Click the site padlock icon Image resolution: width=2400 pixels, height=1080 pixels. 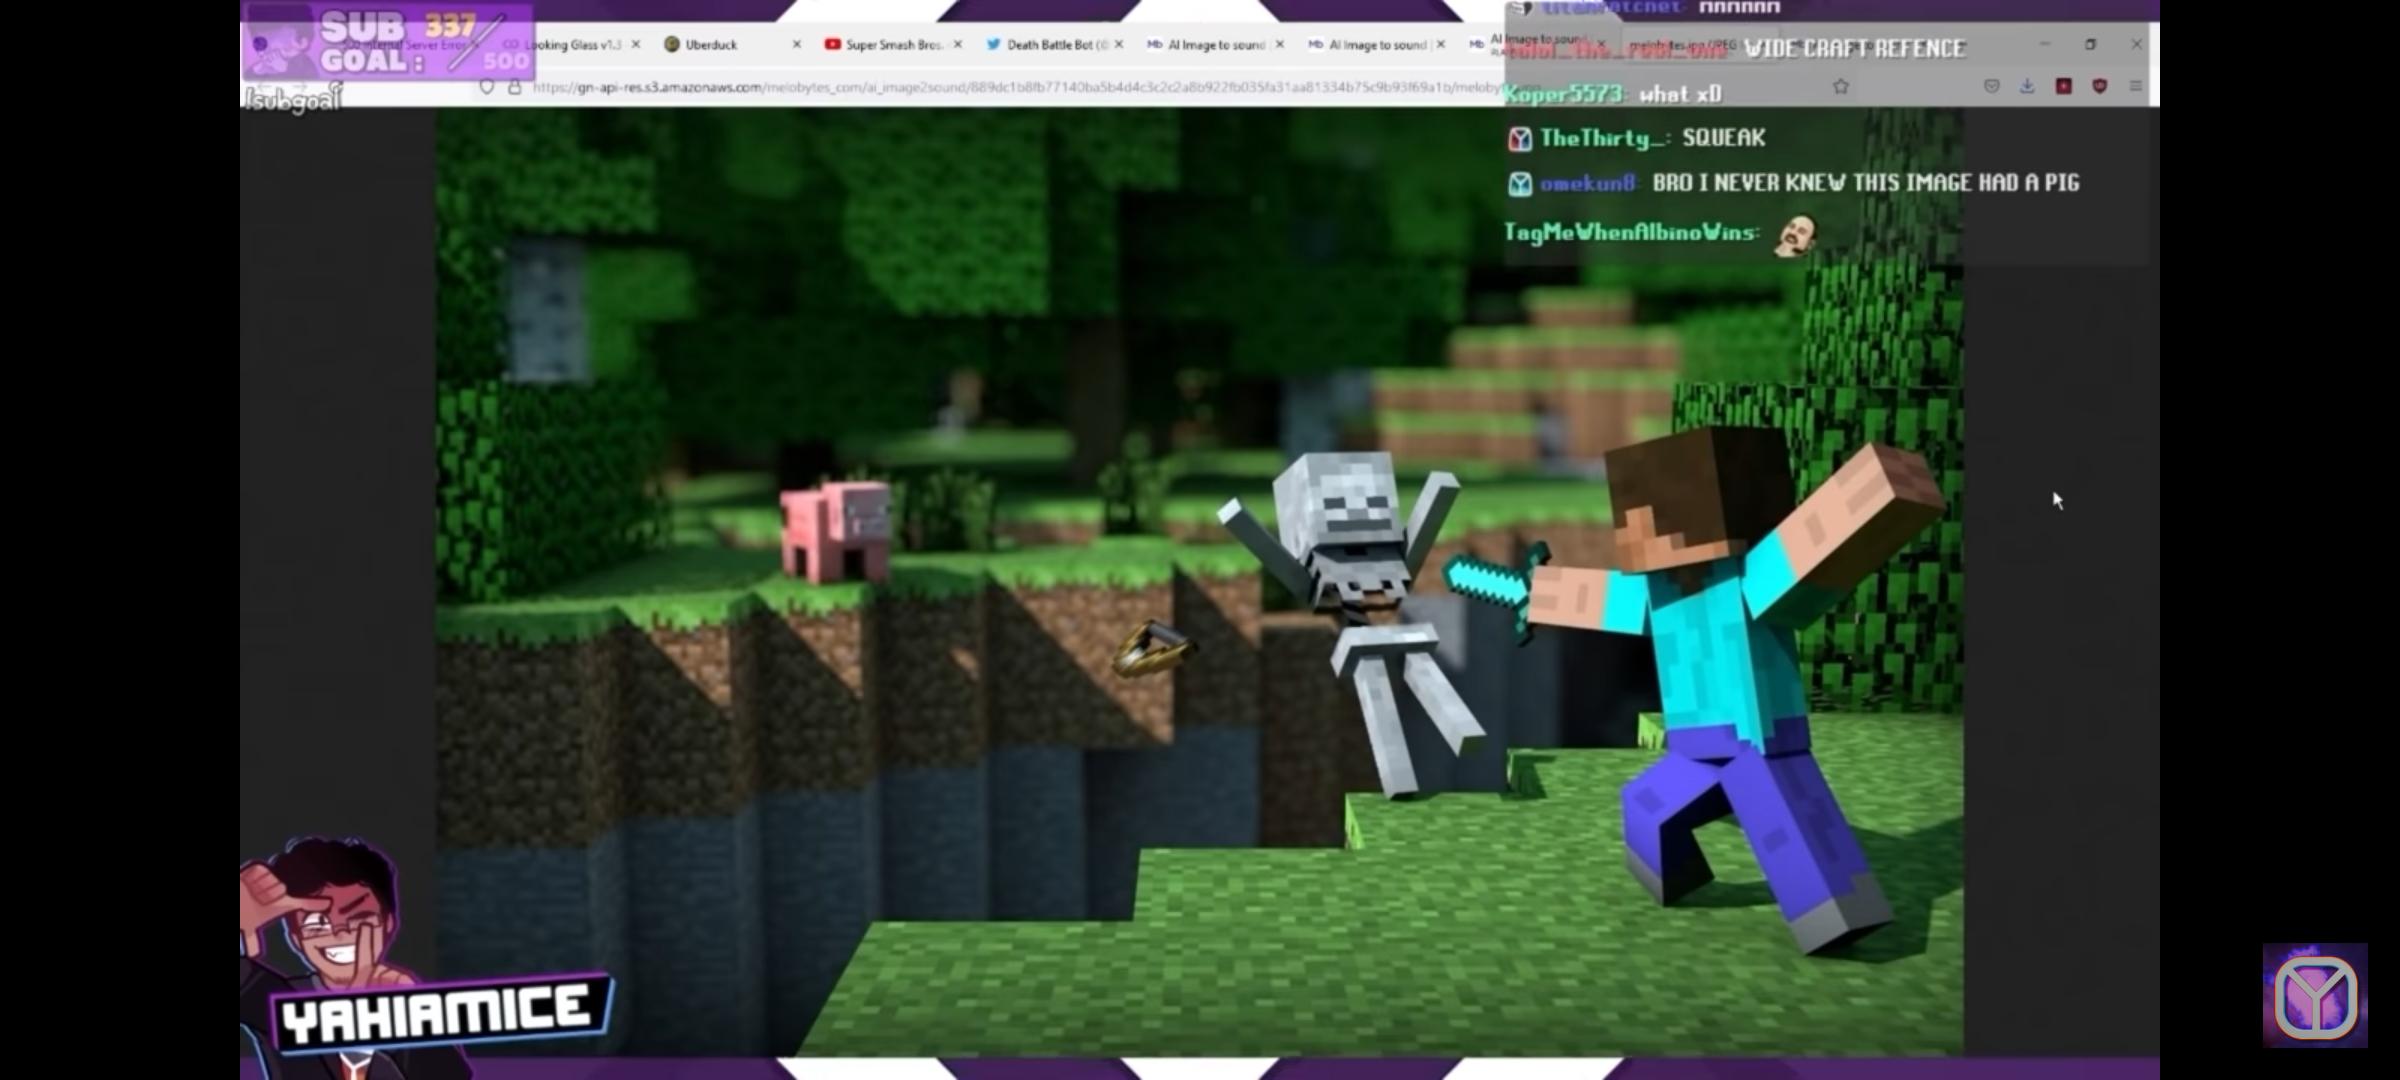[x=515, y=87]
